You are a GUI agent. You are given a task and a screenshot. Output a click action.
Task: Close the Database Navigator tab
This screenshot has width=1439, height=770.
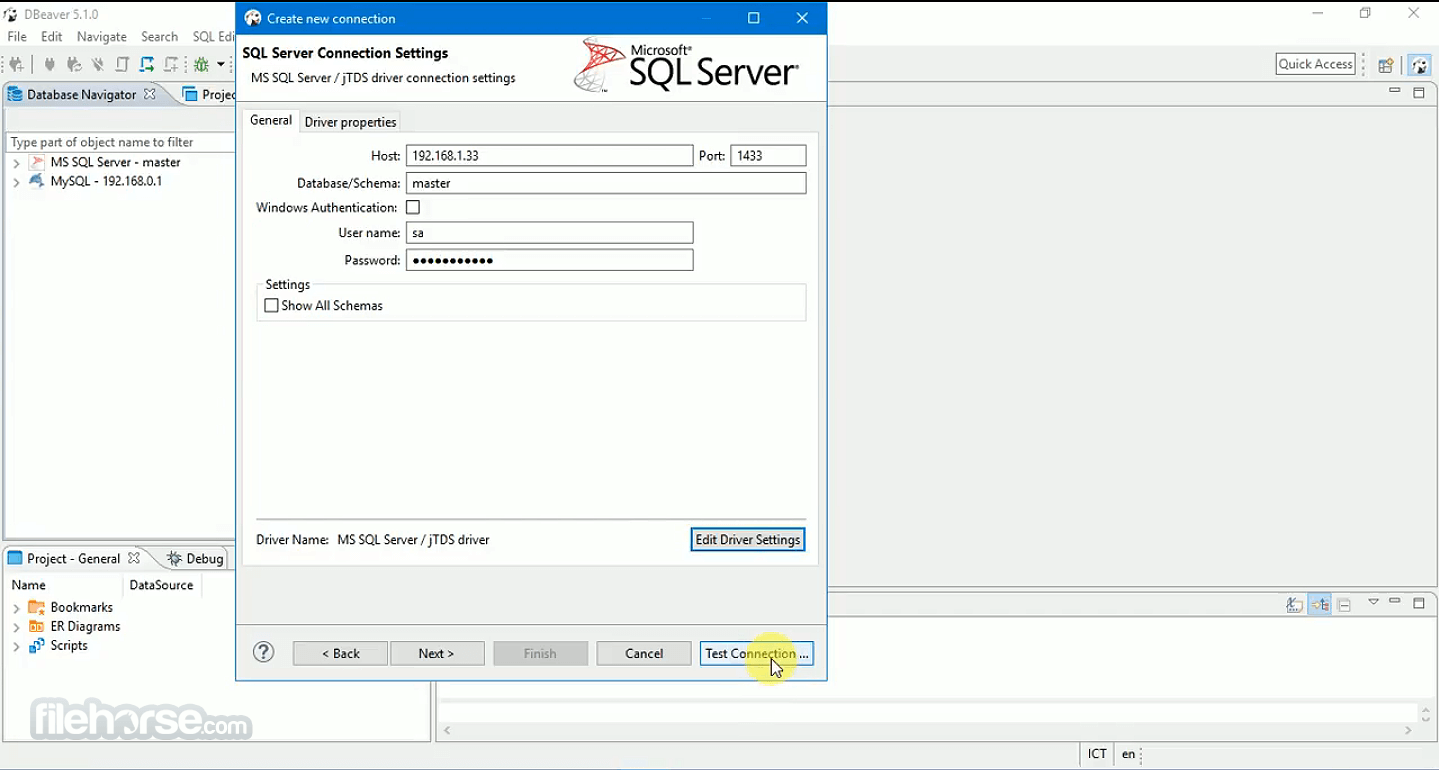pos(150,94)
